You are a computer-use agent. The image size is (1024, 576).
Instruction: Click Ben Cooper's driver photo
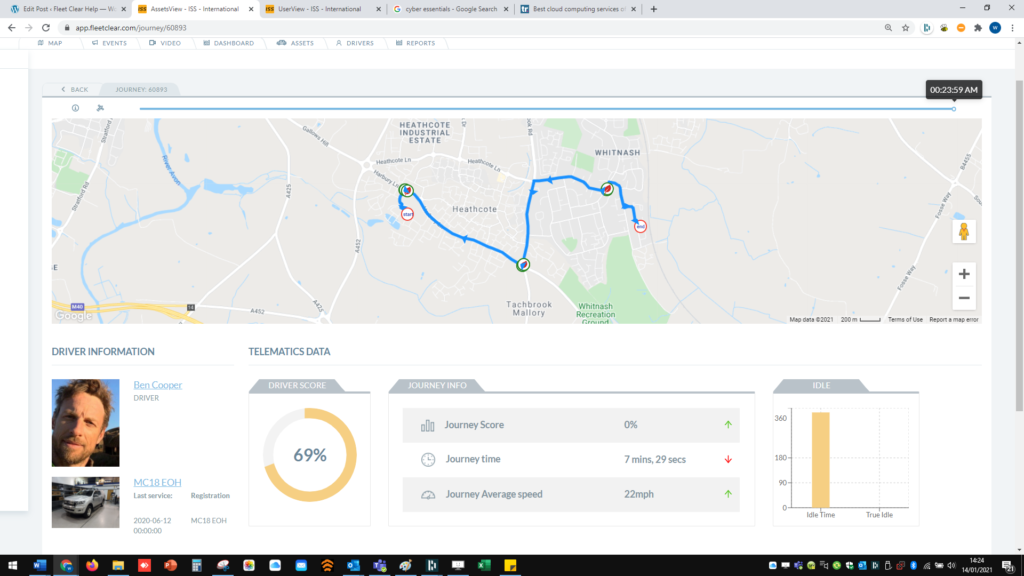[x=86, y=423]
